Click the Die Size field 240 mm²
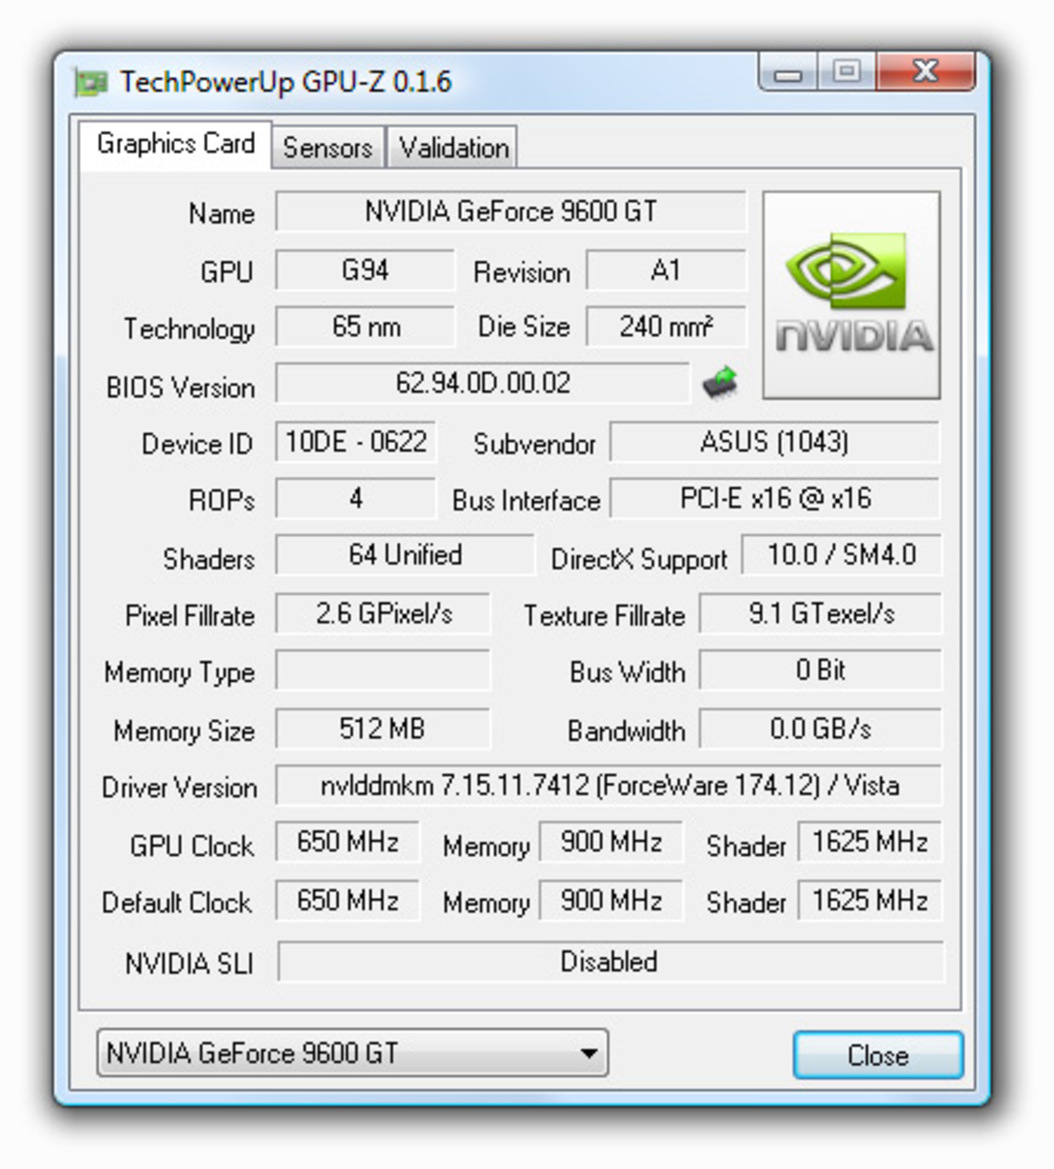1054x1169 pixels. coord(666,327)
